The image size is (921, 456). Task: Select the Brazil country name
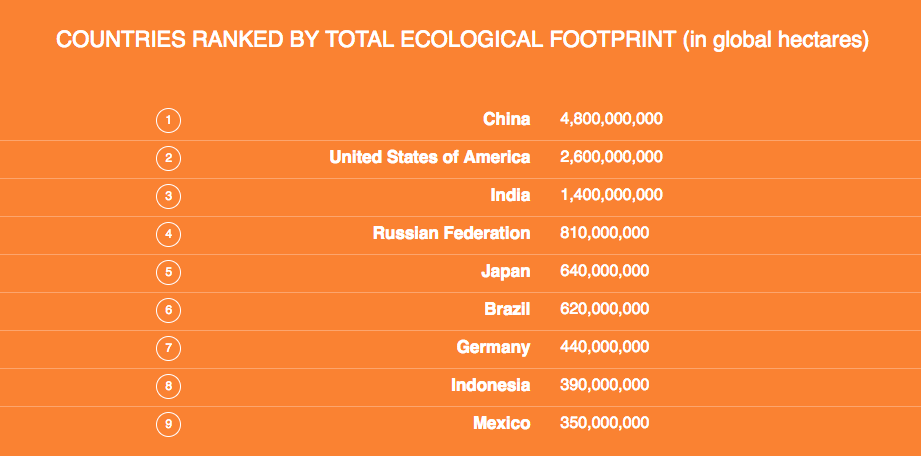[505, 310]
